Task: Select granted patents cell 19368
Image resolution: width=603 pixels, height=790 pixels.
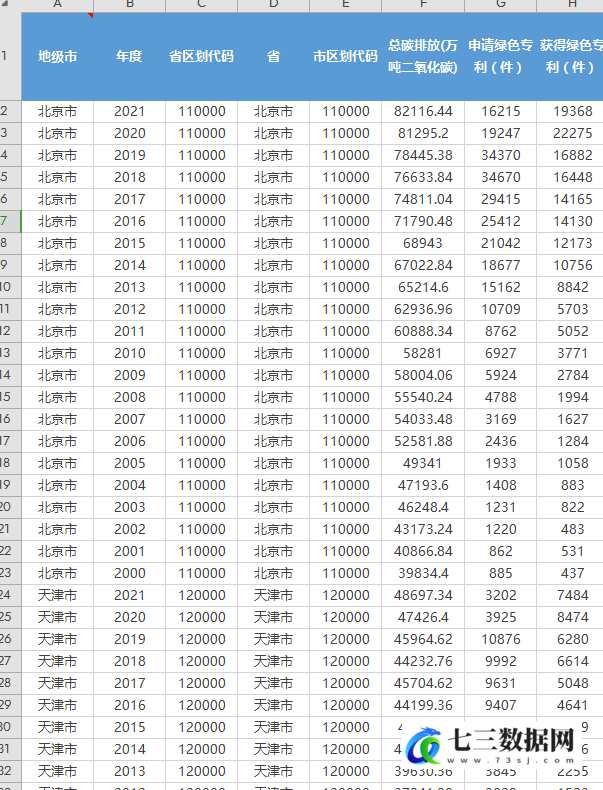Action: coord(570,111)
